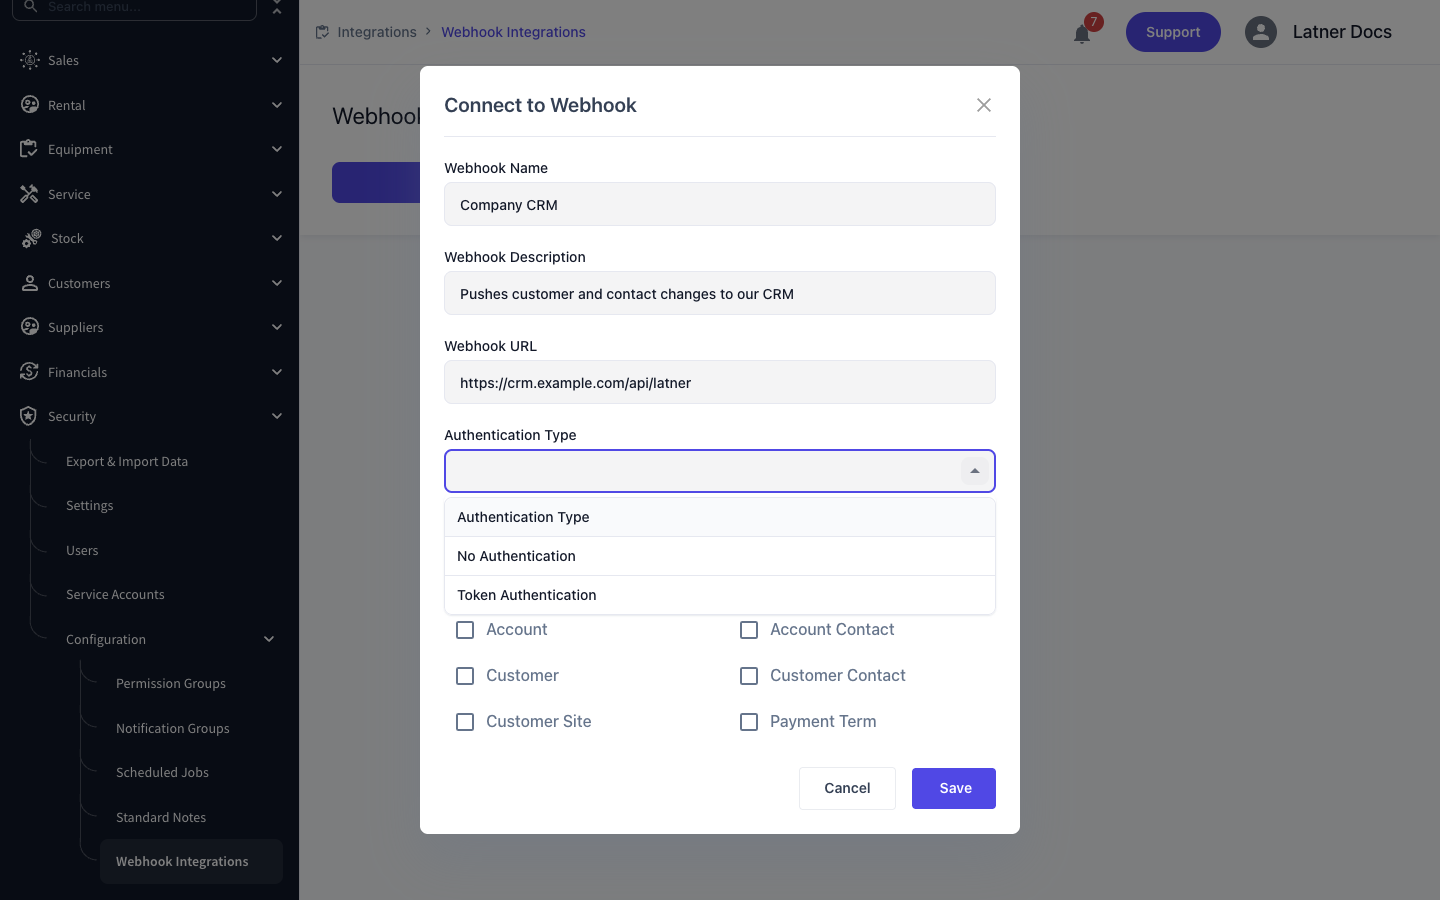Check the Account checkbox
The width and height of the screenshot is (1440, 900).
point(465,630)
